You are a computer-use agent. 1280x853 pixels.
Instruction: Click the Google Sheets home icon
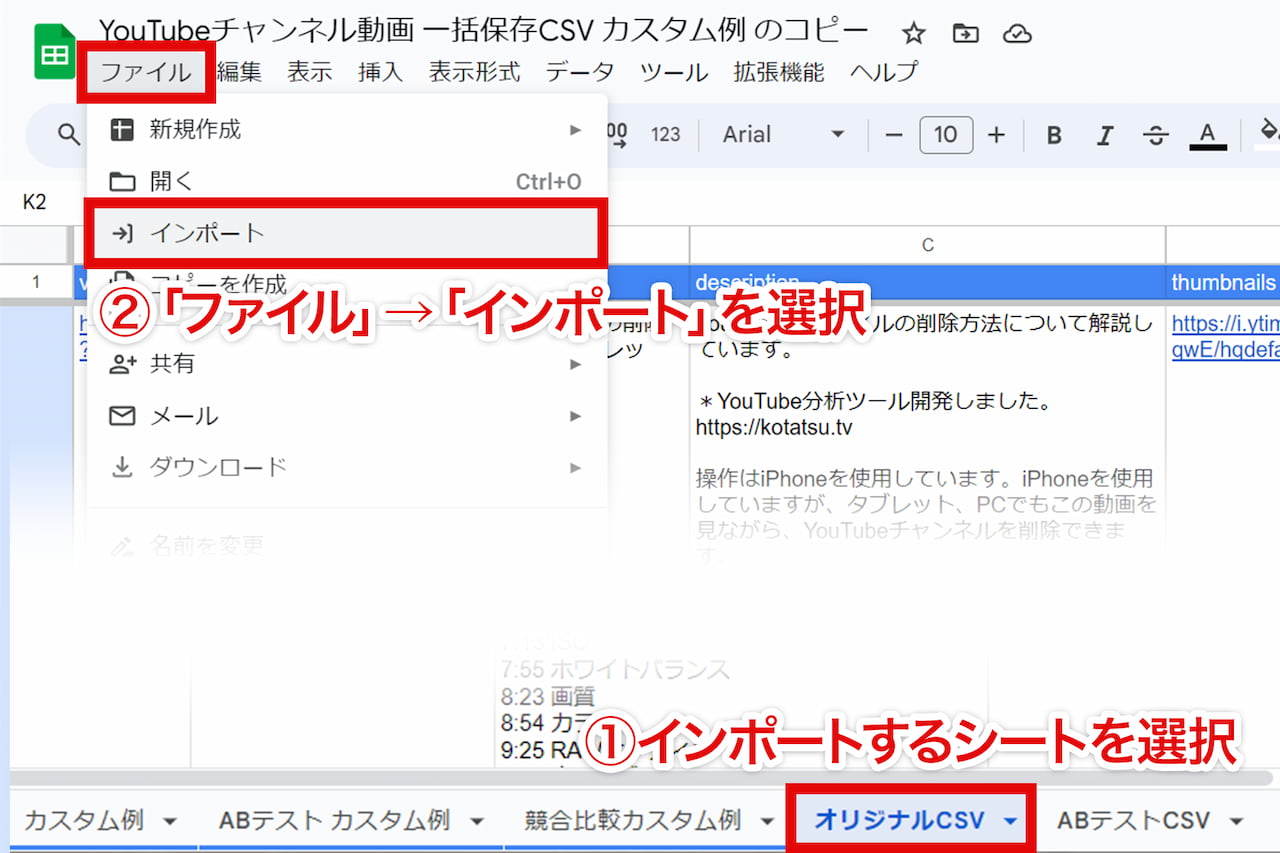(55, 52)
